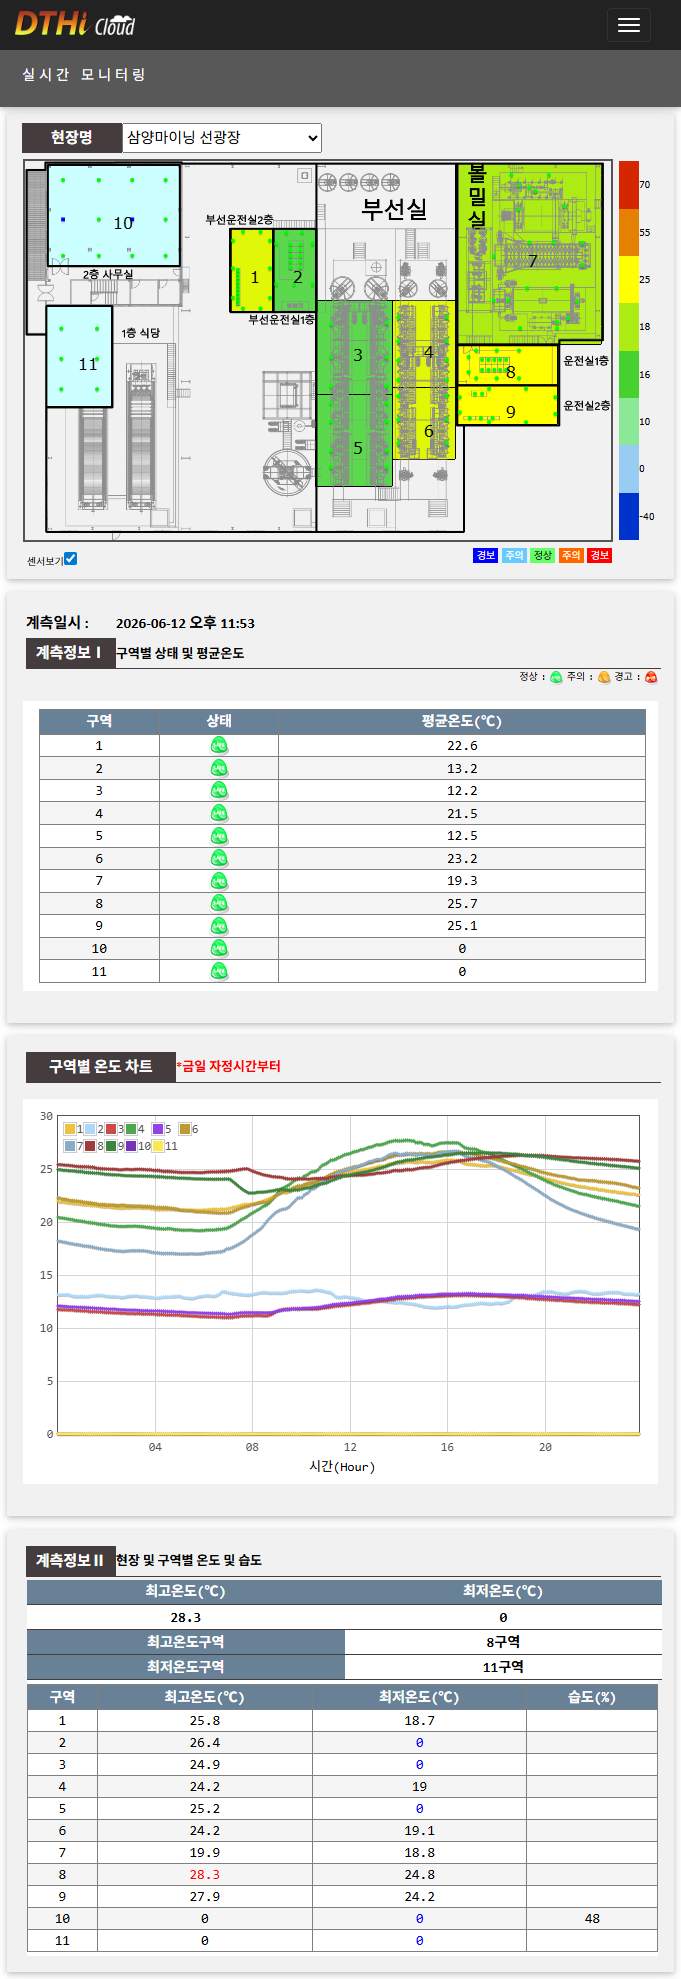This screenshot has height=1979, width=681.
Task: Click zone 3 on the floor plan
Action: pos(355,347)
